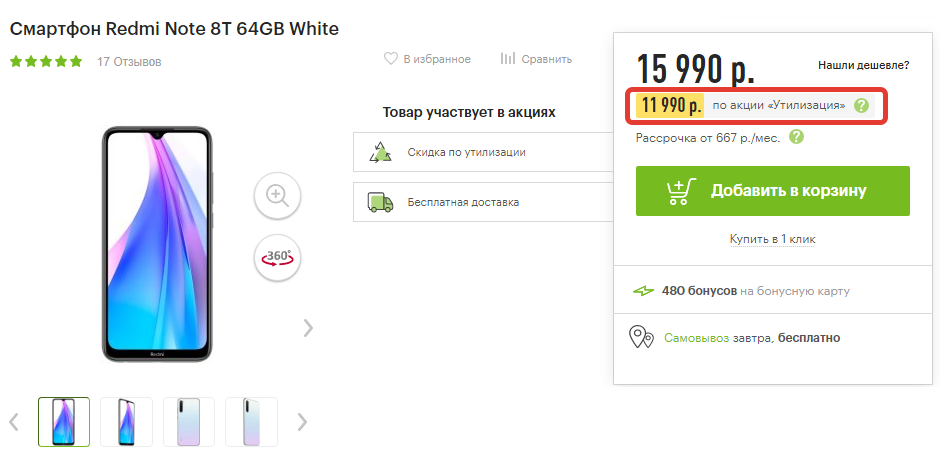This screenshot has height=457, width=940.
Task: Click the green delivery truck icon
Action: click(x=380, y=202)
